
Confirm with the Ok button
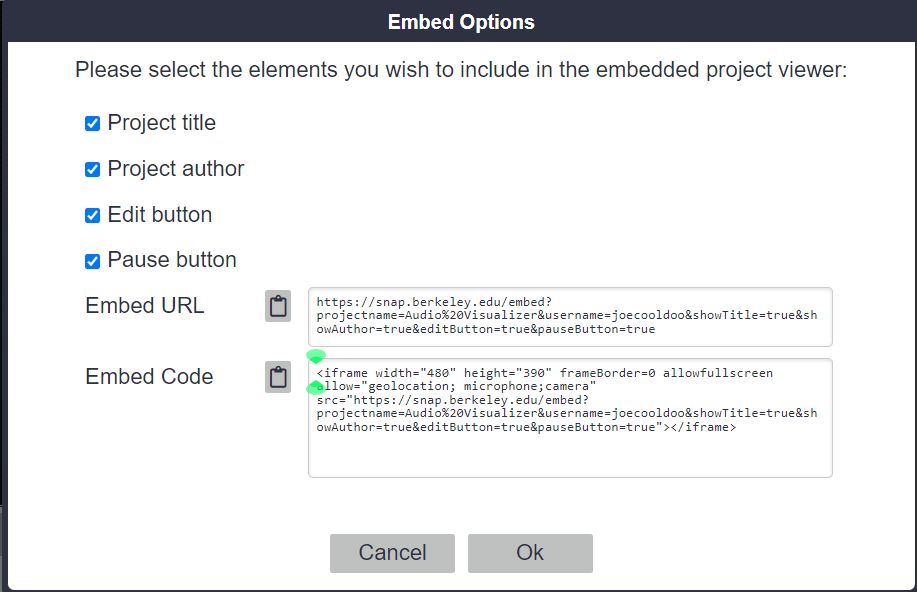(x=530, y=553)
